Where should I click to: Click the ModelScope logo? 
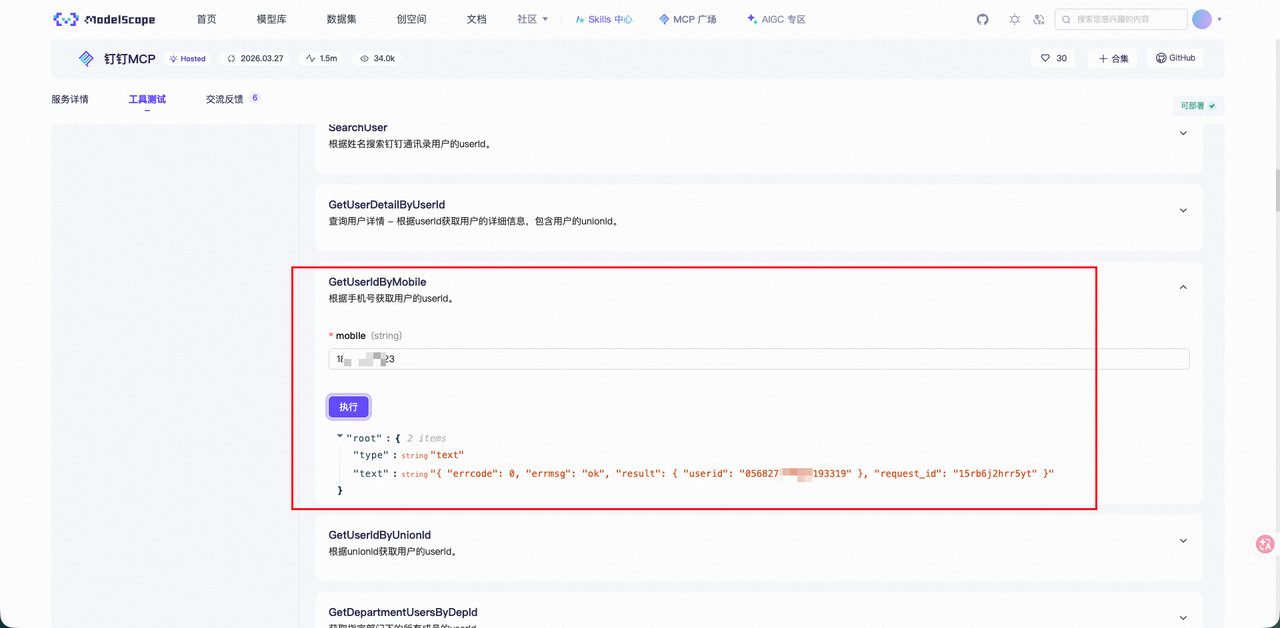tap(103, 19)
